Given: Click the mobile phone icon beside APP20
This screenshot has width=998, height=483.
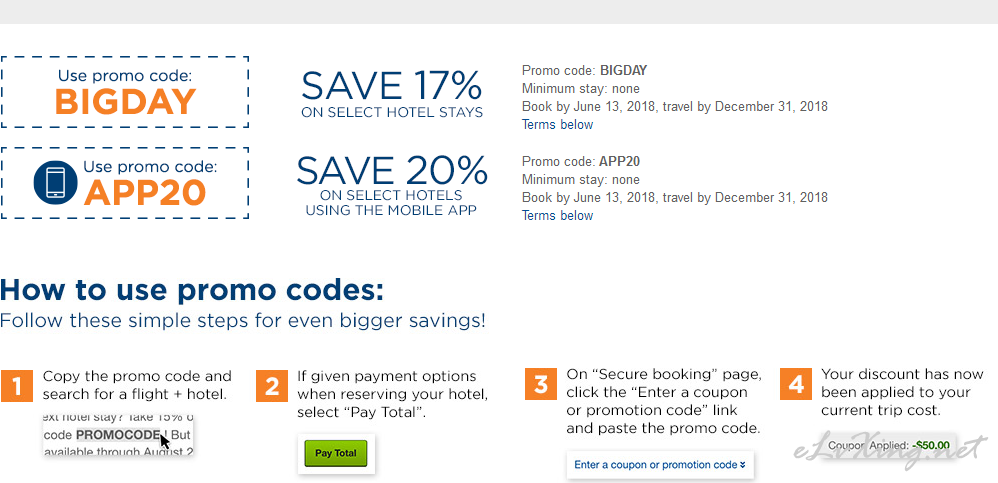Looking at the screenshot, I should (55, 183).
